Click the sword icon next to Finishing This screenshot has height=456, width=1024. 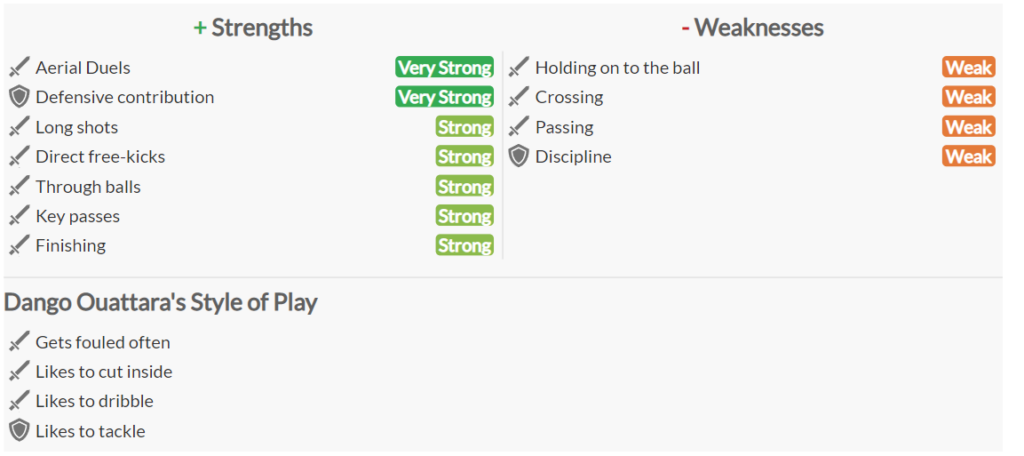pos(20,246)
